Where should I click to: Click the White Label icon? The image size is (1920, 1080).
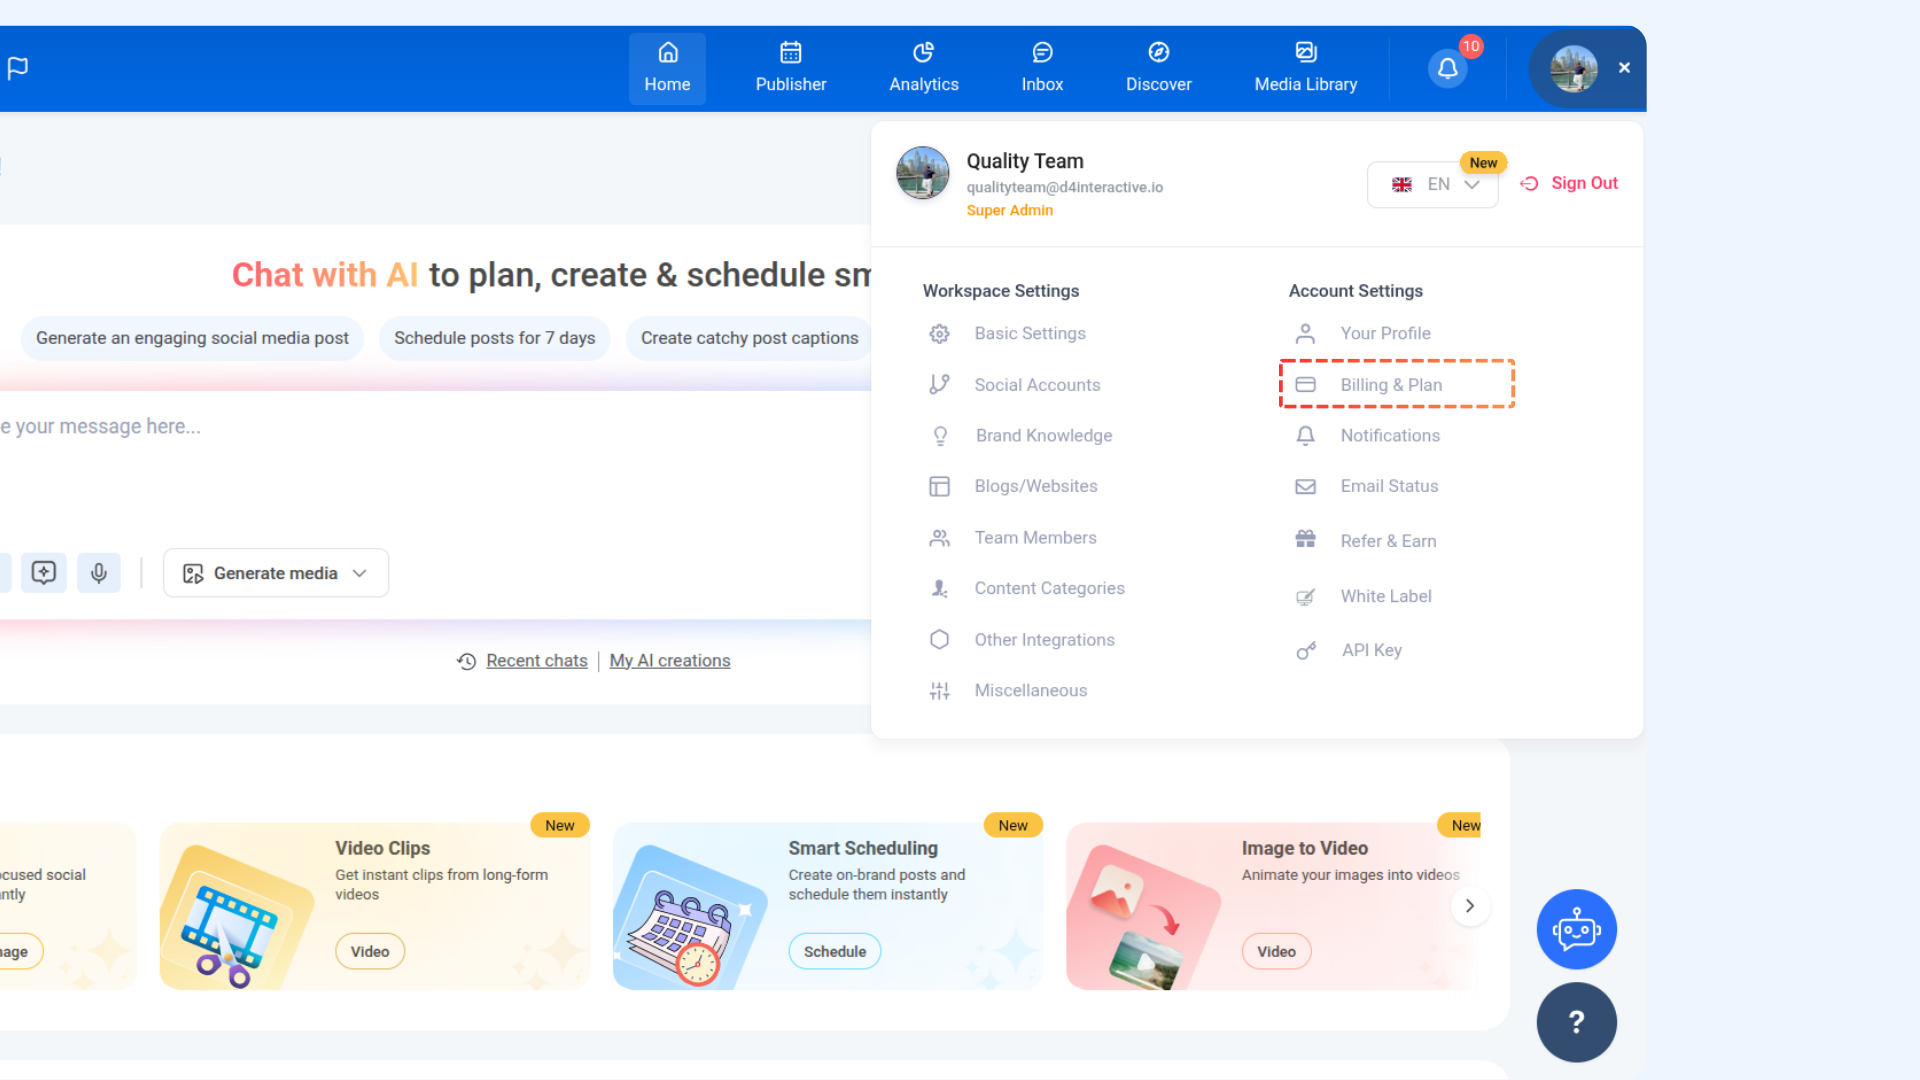1305,597
